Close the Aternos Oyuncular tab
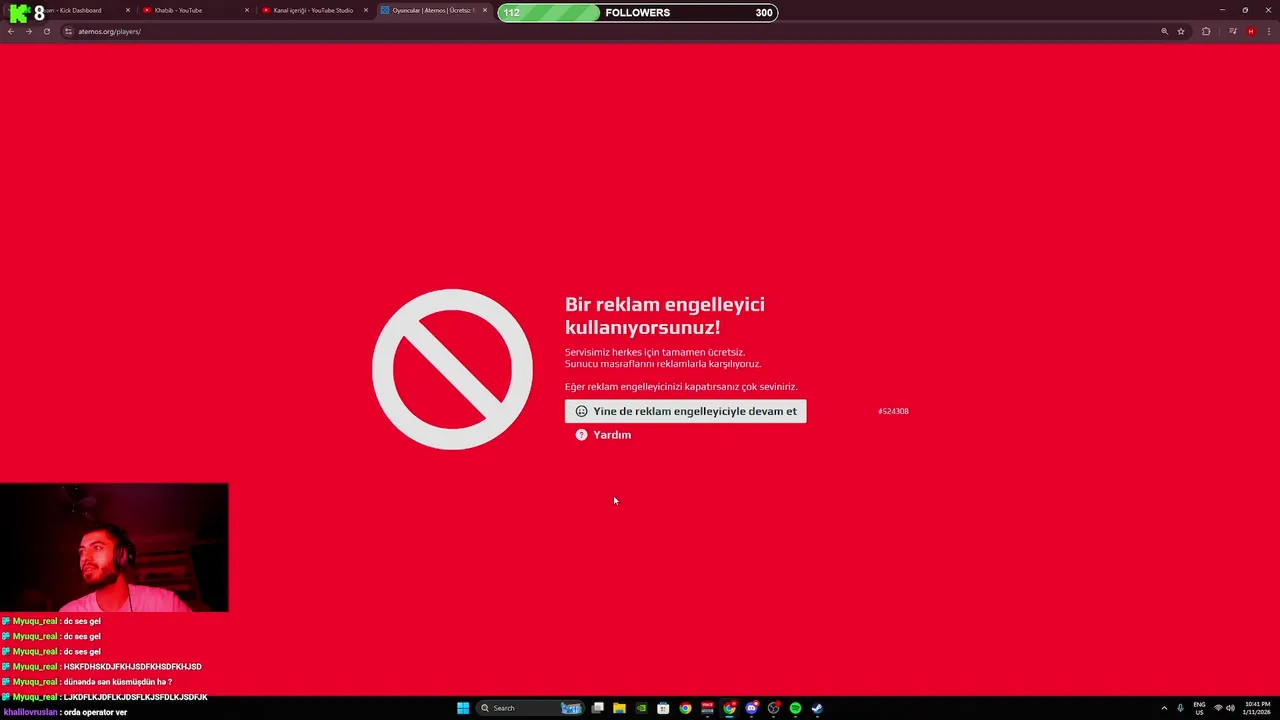The image size is (1280, 720). click(485, 10)
